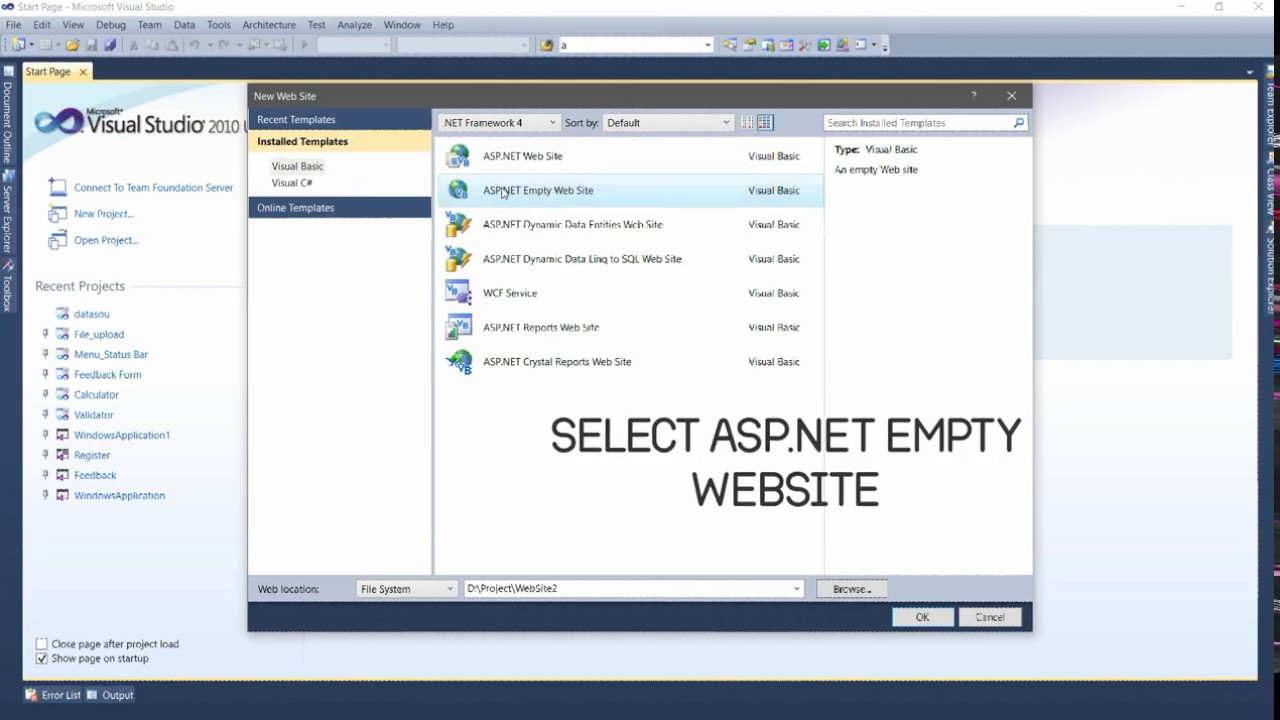
Task: Select the ASP.NET Web Site template icon
Action: 458,156
